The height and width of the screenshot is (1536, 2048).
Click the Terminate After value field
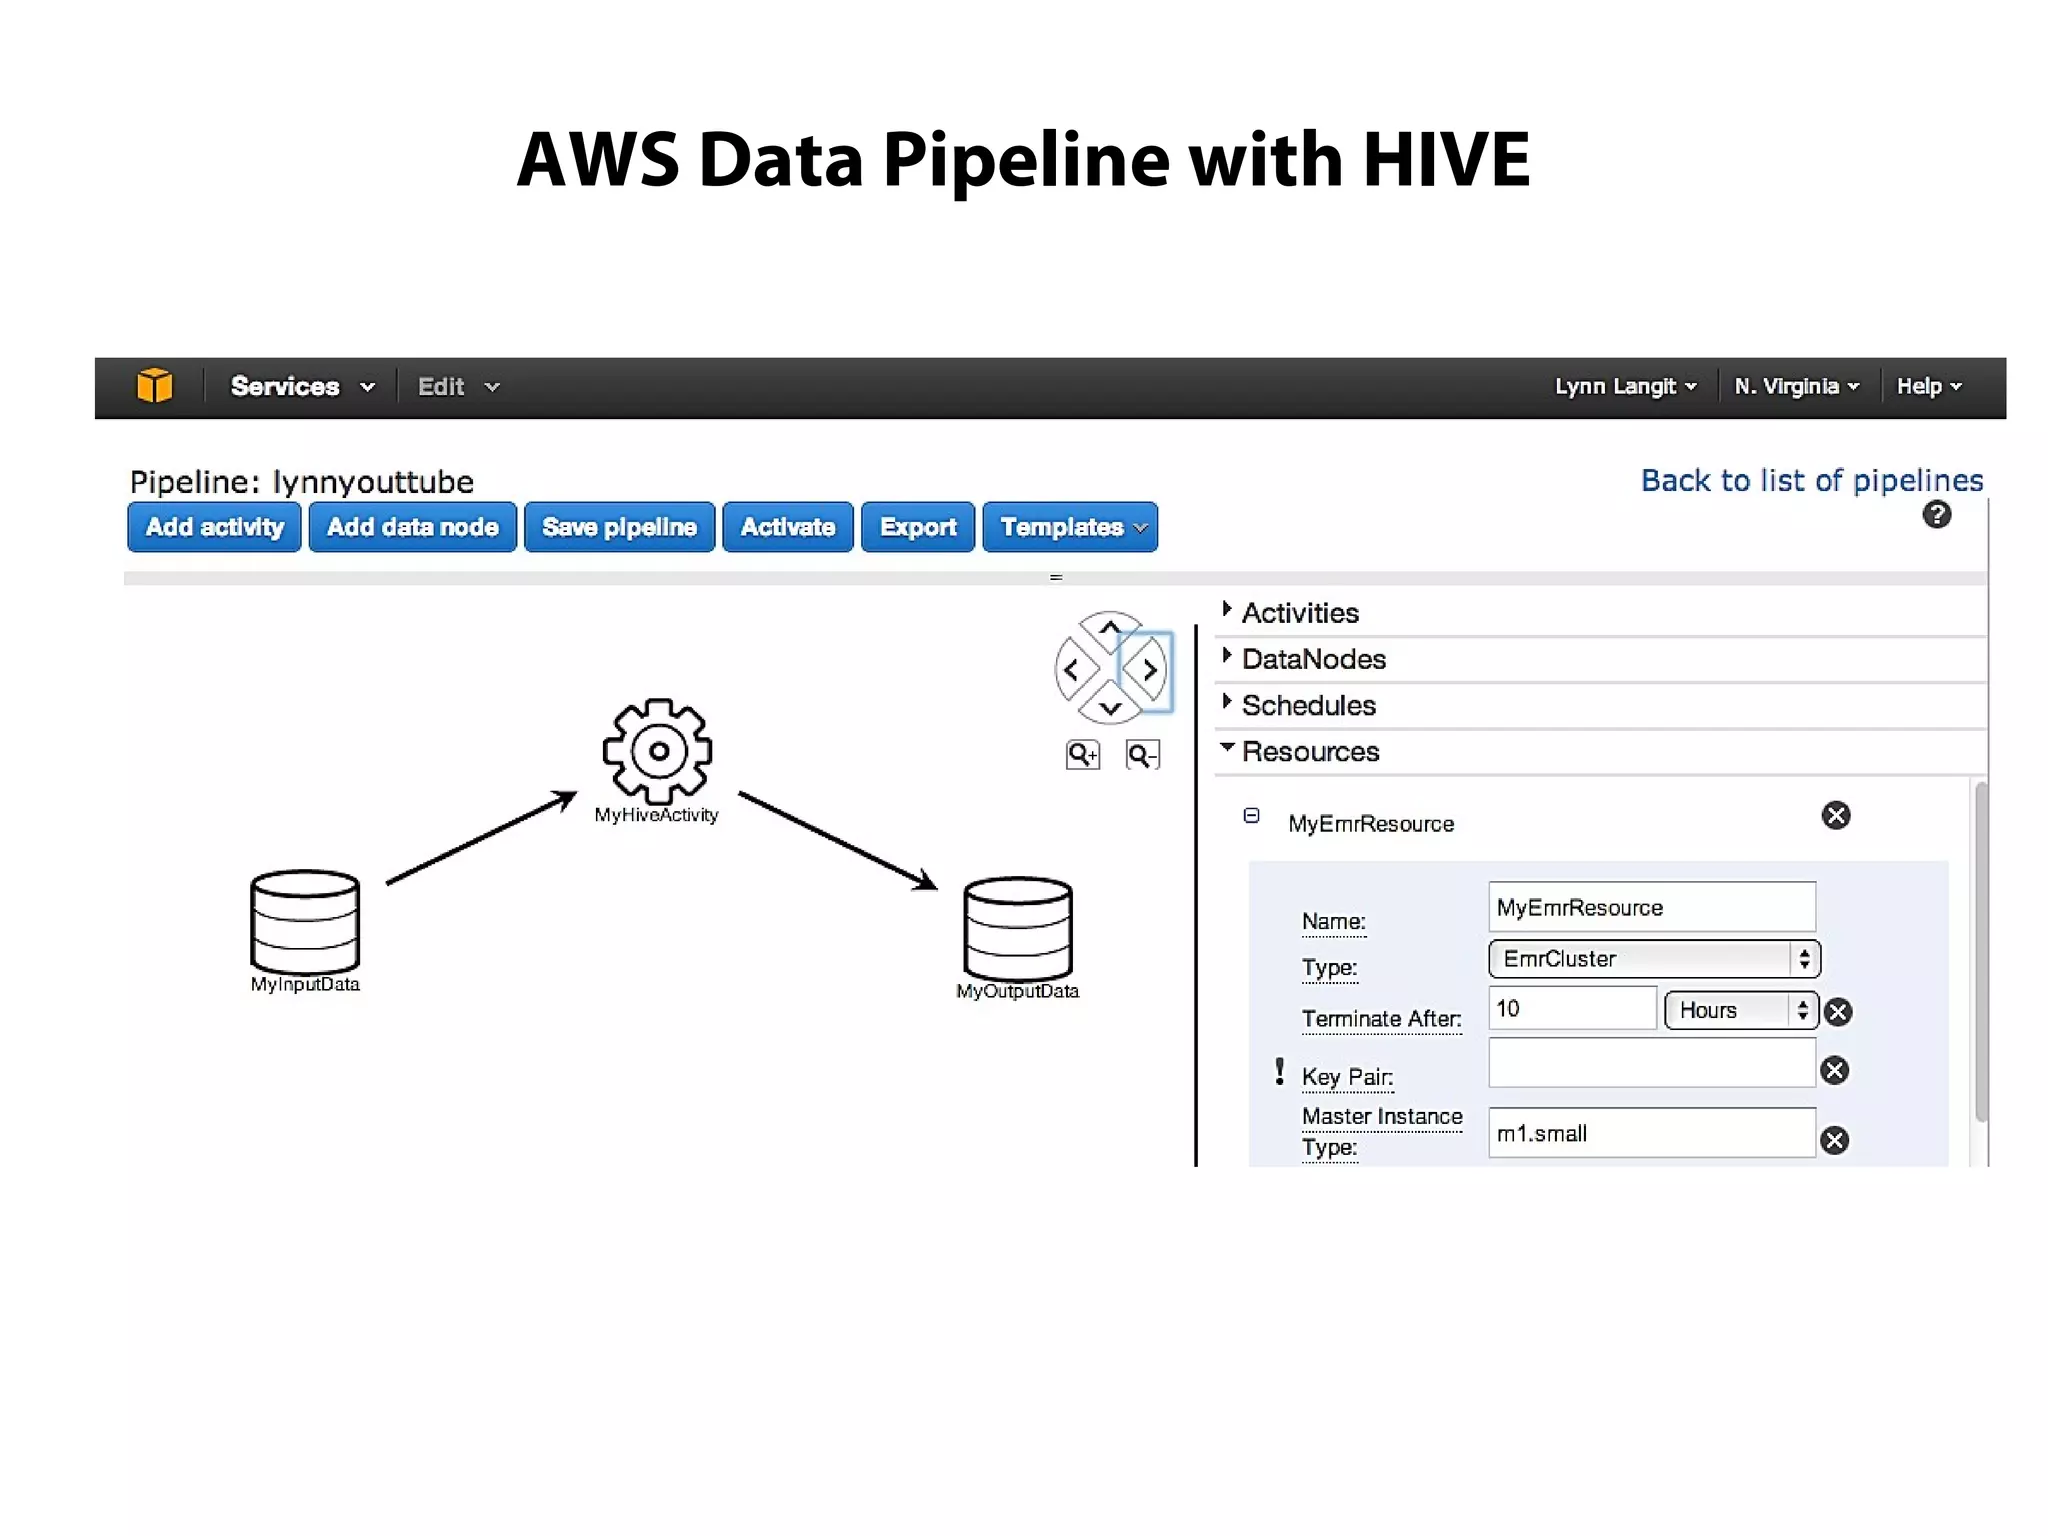pyautogui.click(x=1572, y=1008)
